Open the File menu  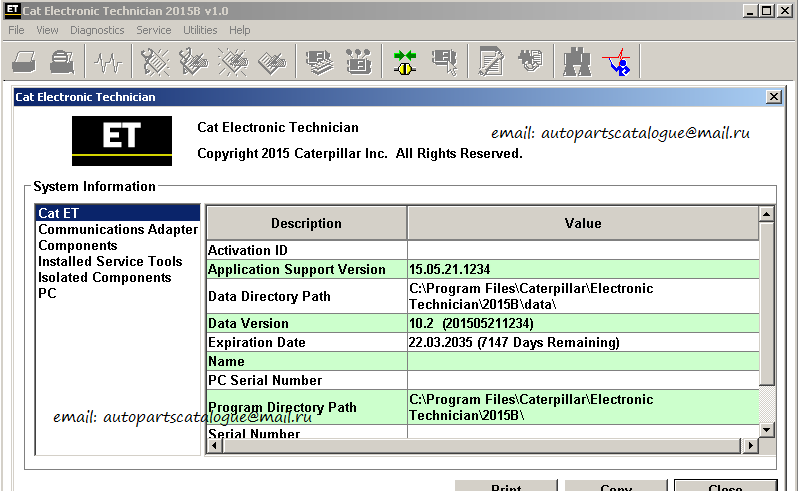coord(16,30)
